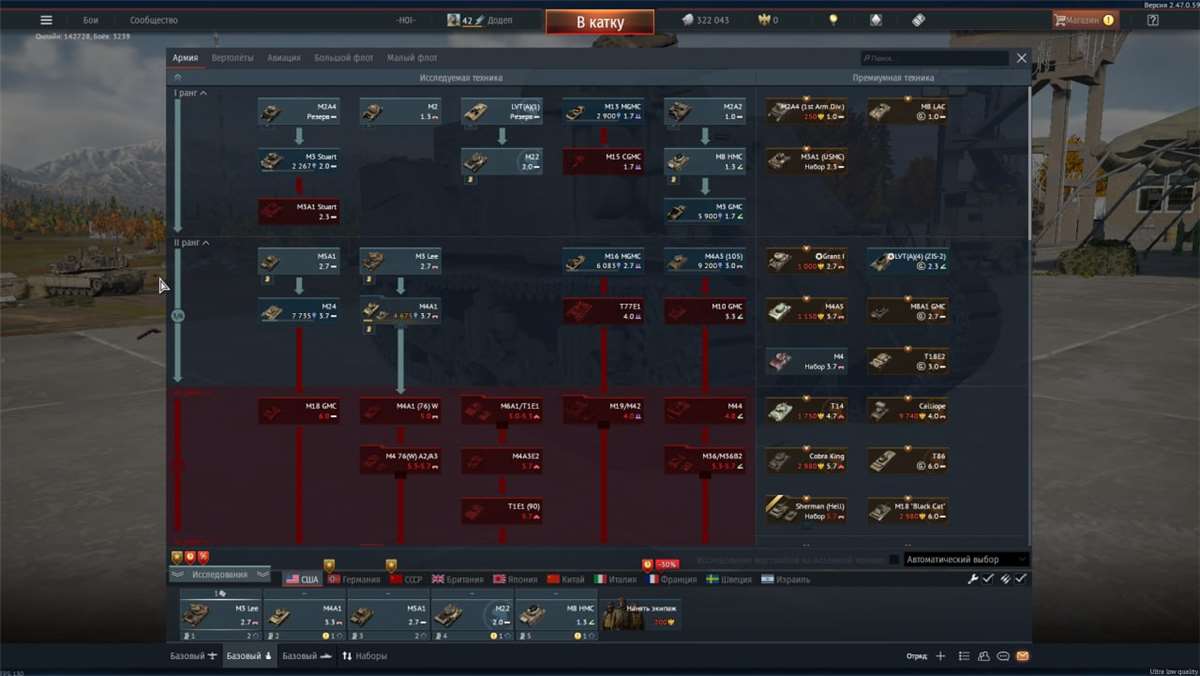Click the wrench repair icon
This screenshot has width=1200, height=676.
pos(973,578)
